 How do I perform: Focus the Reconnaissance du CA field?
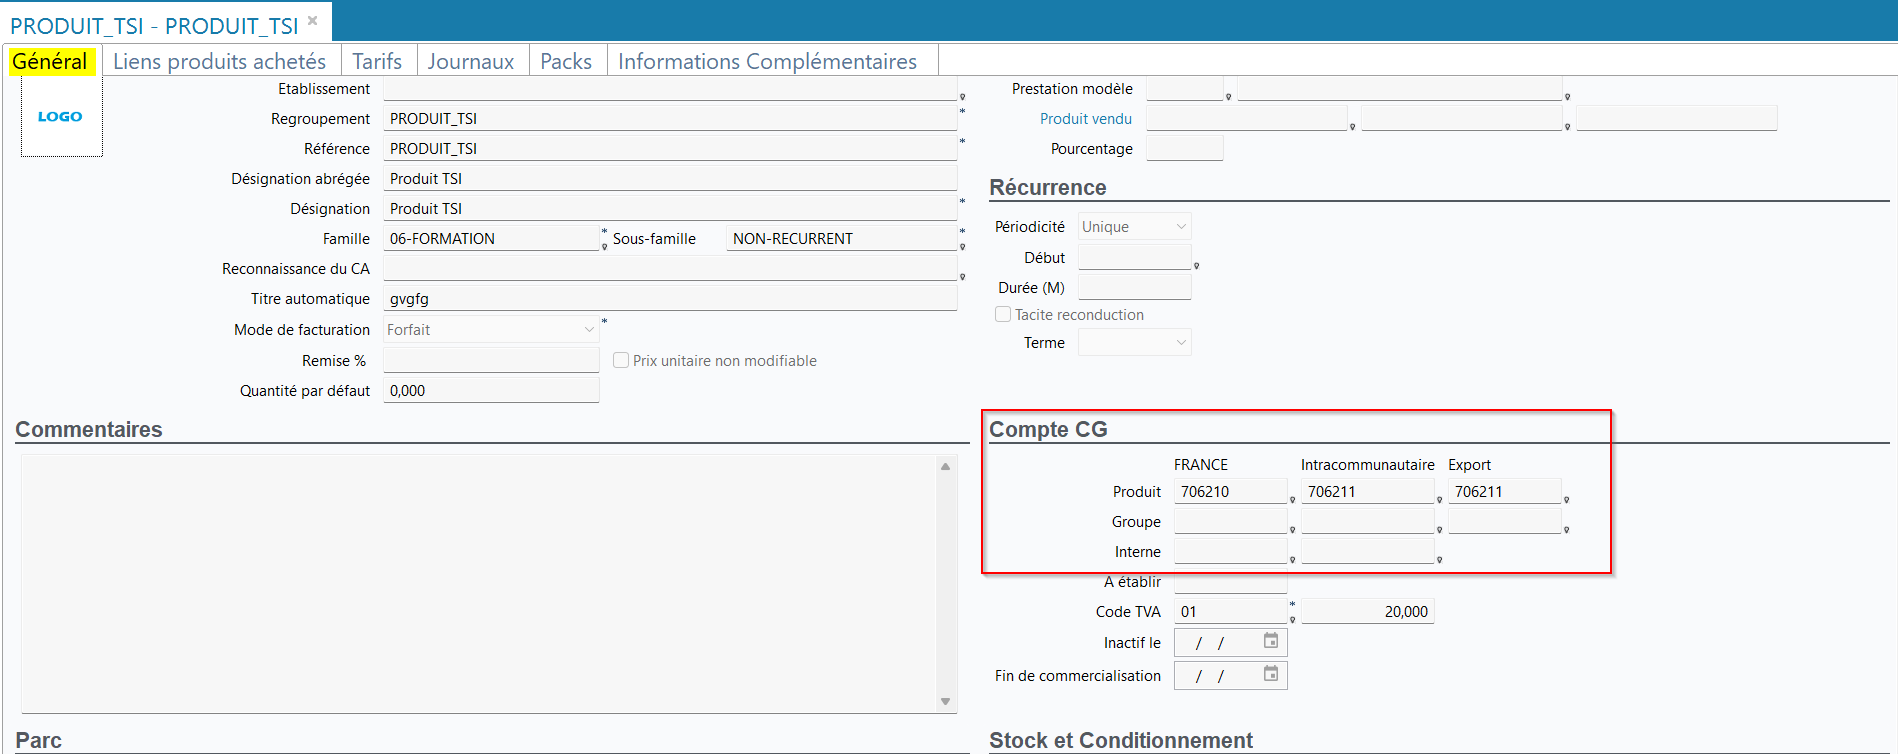click(670, 269)
